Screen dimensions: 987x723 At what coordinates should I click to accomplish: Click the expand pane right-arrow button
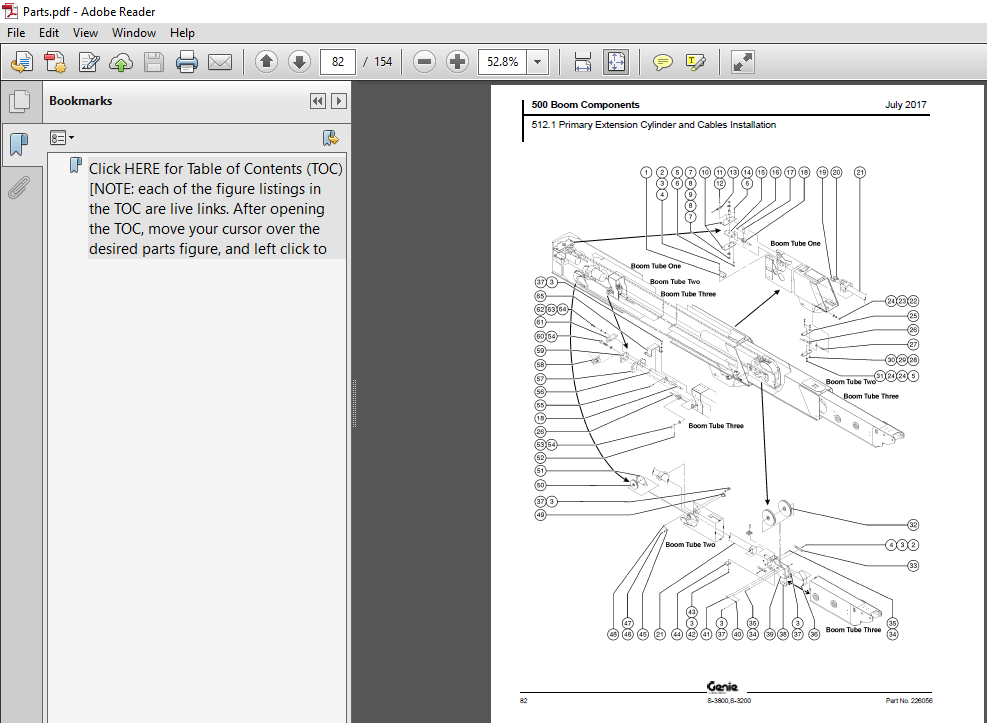[339, 101]
